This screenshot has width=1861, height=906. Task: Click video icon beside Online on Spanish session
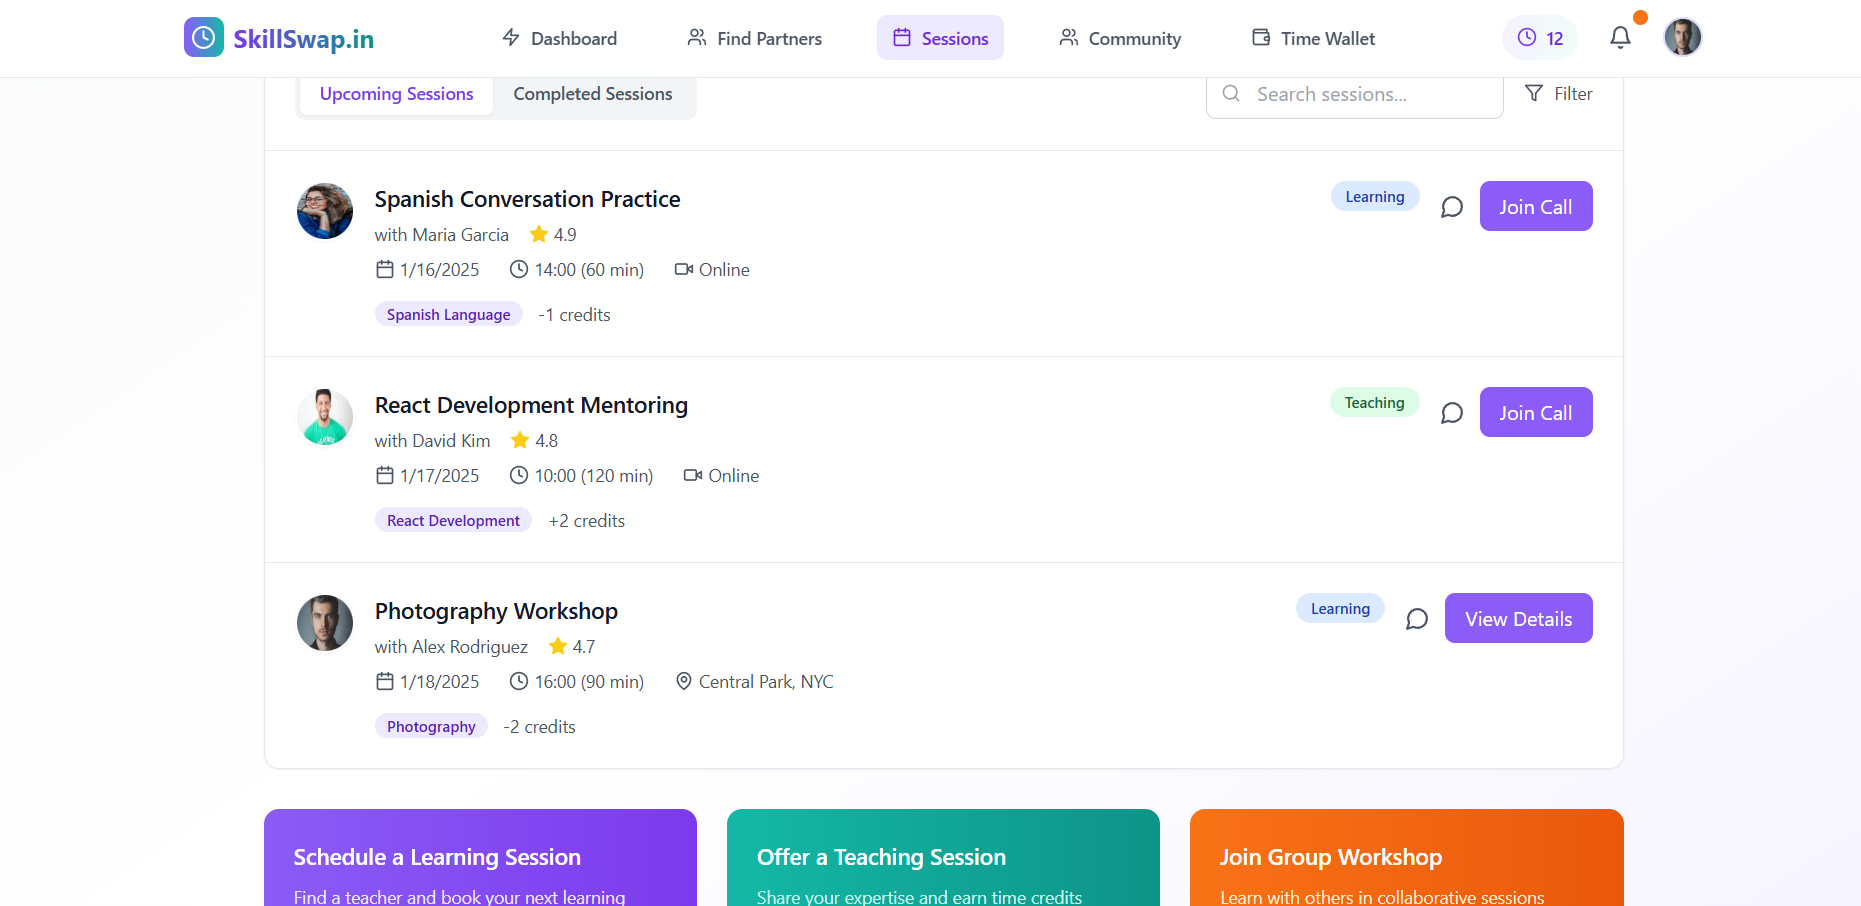684,269
